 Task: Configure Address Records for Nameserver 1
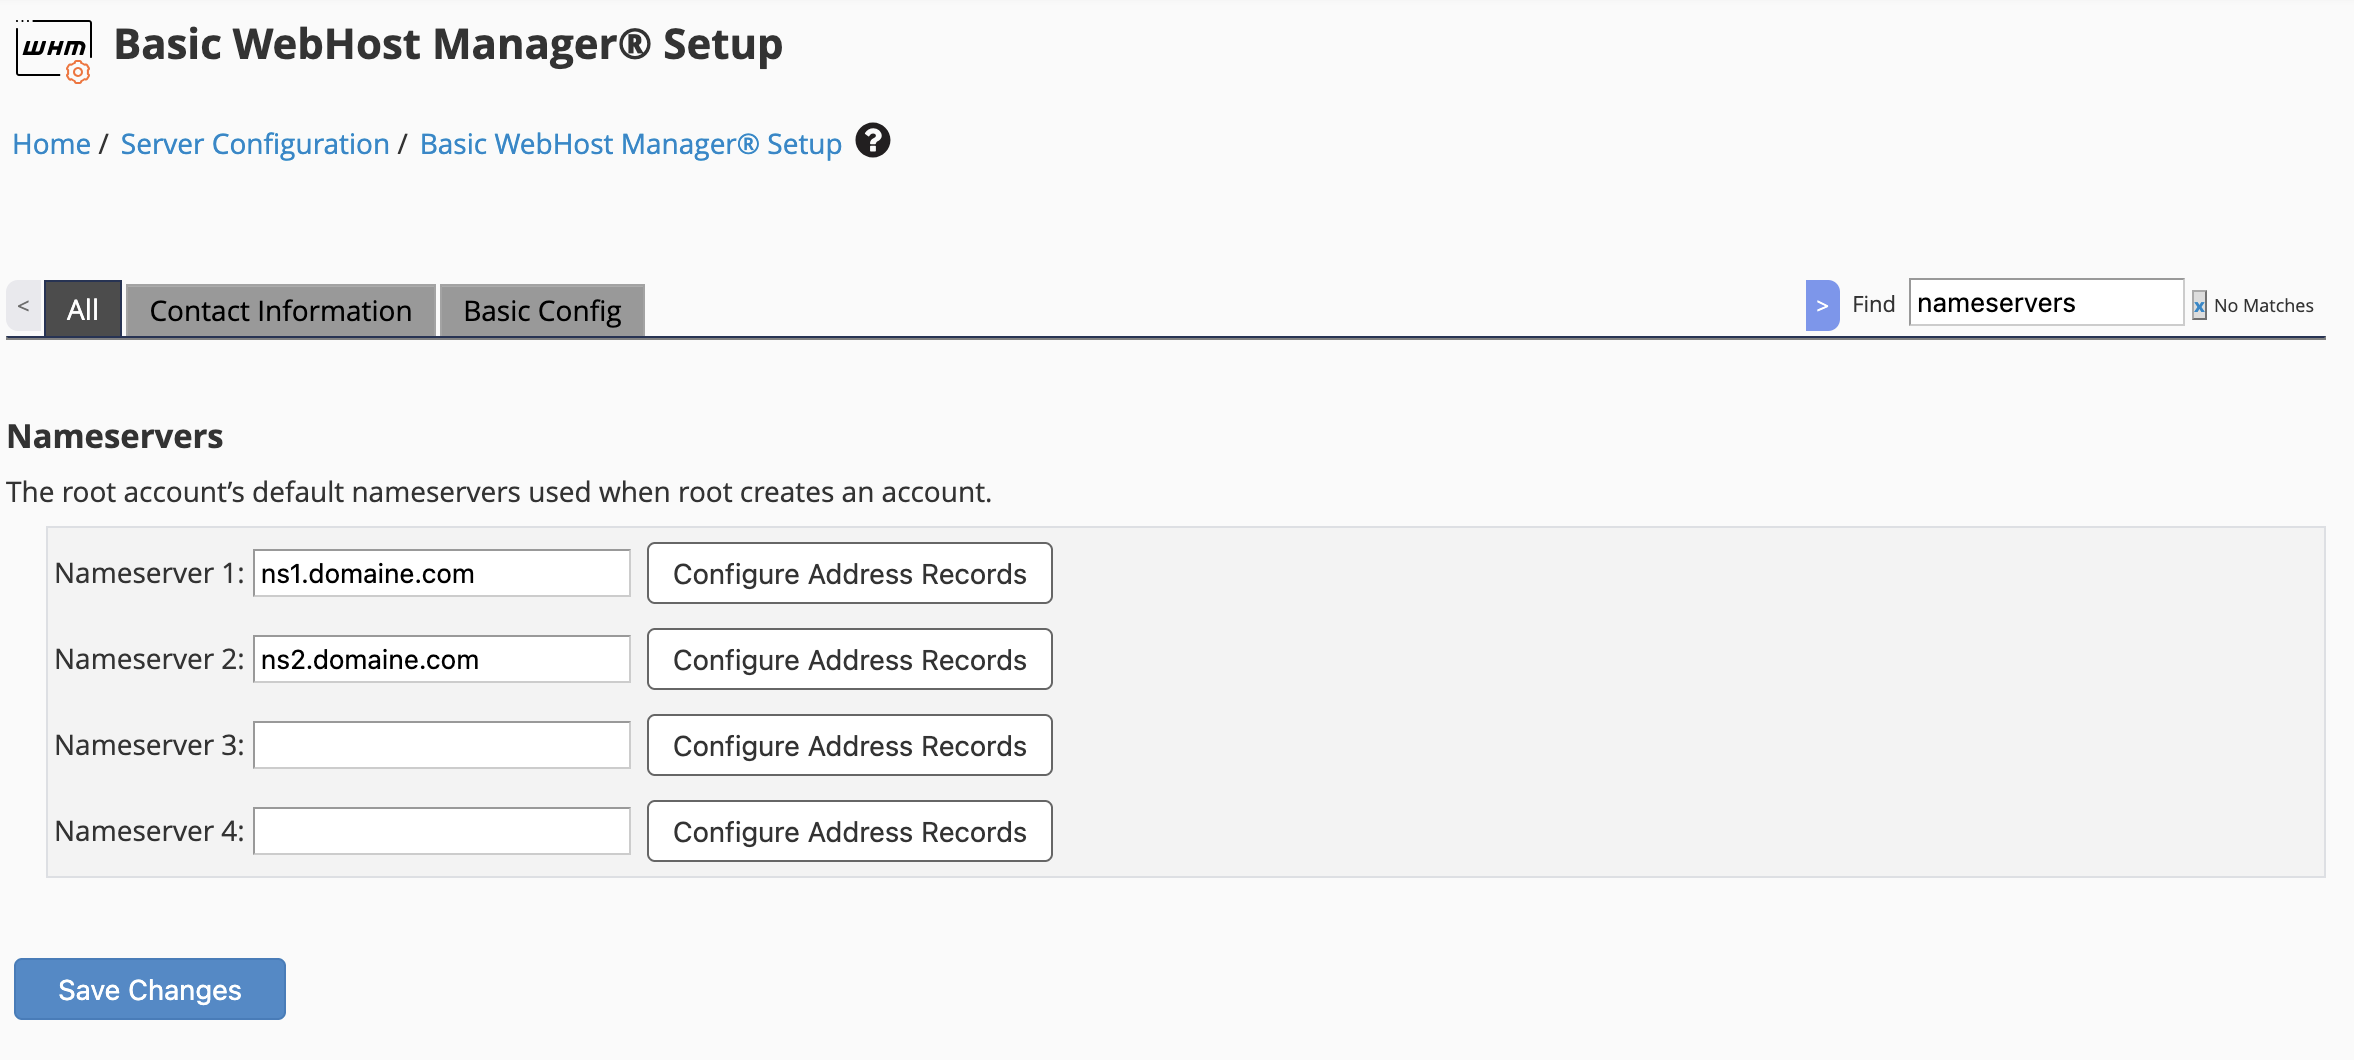[850, 573]
